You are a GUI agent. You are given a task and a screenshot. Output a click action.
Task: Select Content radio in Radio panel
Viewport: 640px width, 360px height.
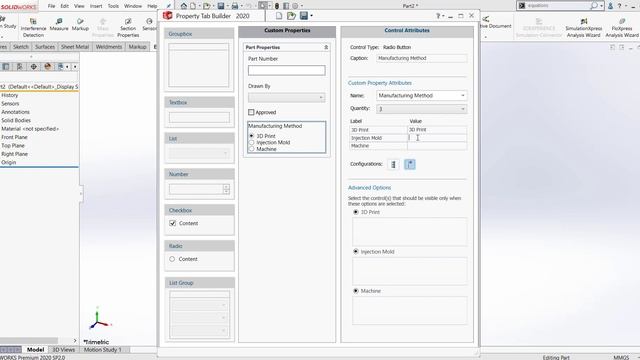click(172, 259)
